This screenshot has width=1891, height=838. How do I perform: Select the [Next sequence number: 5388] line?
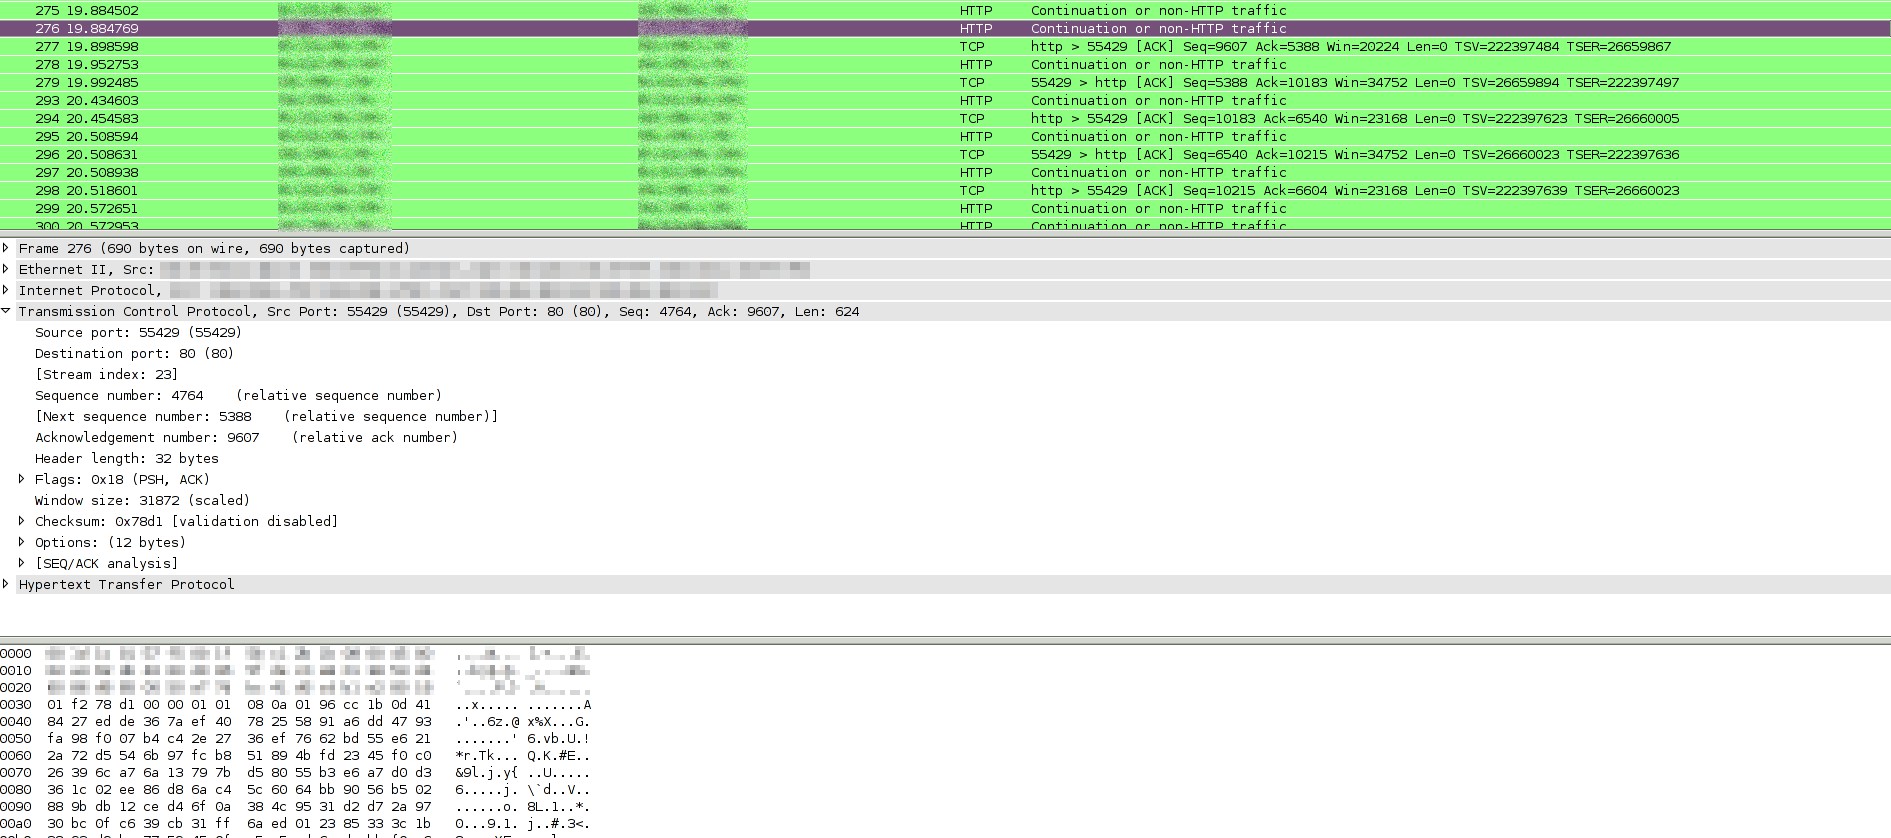click(266, 416)
